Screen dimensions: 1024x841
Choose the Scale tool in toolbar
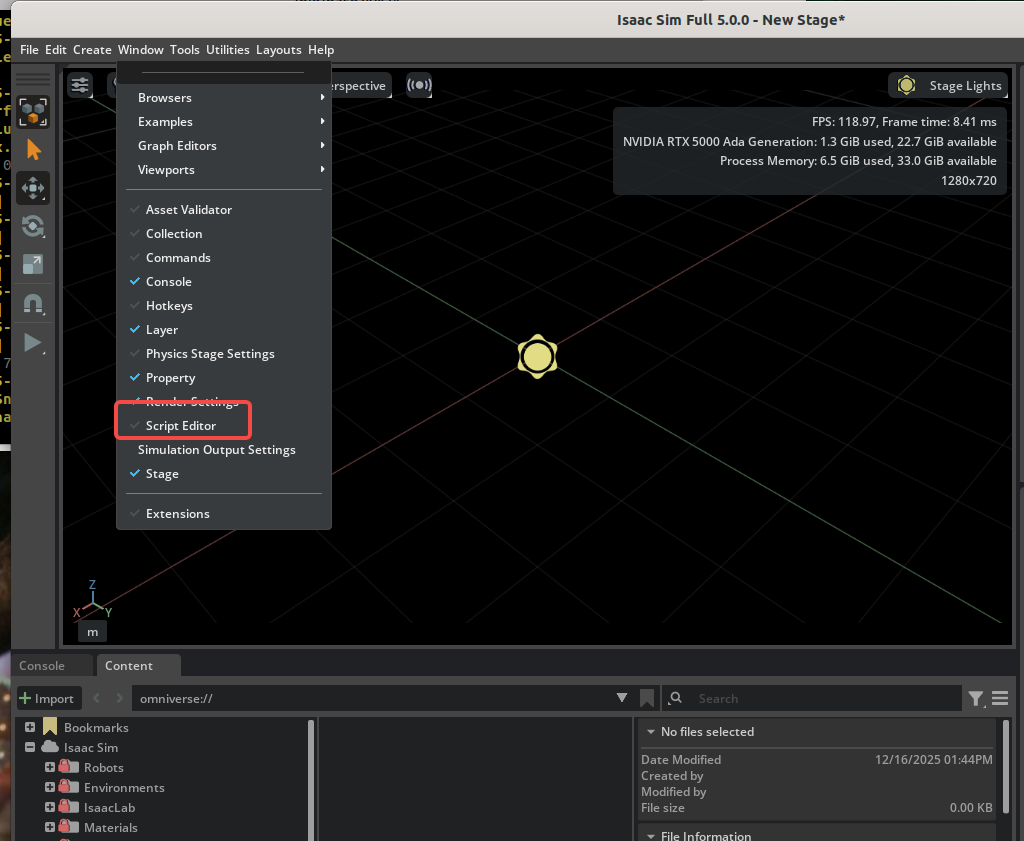(x=33, y=264)
